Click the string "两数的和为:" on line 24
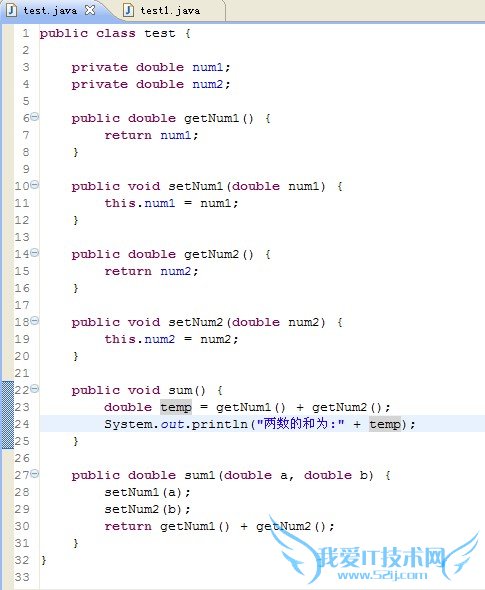Viewport: 485px width, 590px height. 300,424
